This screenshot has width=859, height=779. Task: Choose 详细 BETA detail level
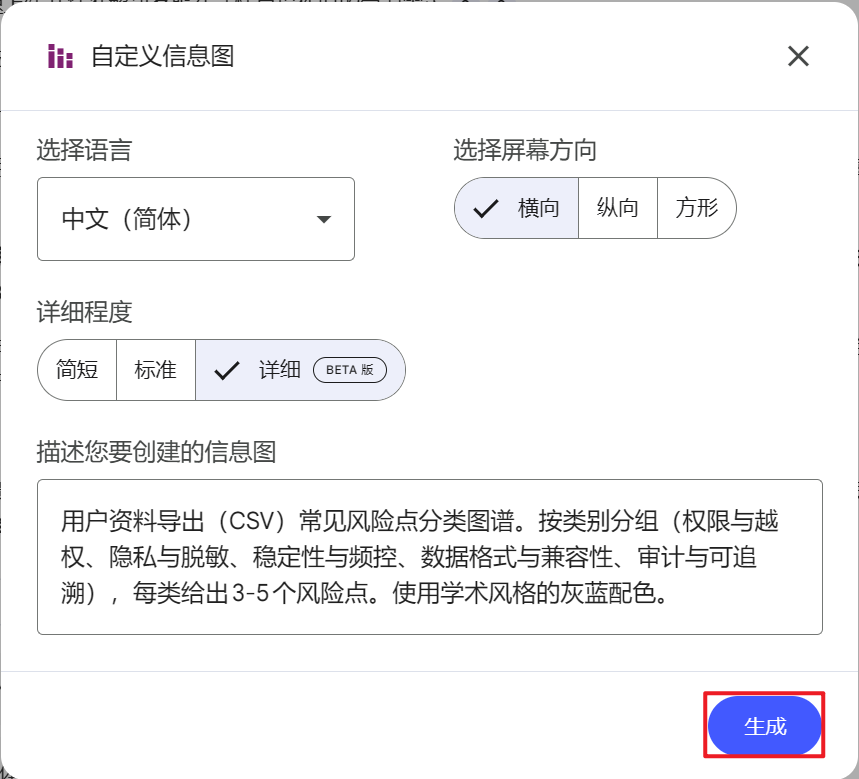coord(300,370)
